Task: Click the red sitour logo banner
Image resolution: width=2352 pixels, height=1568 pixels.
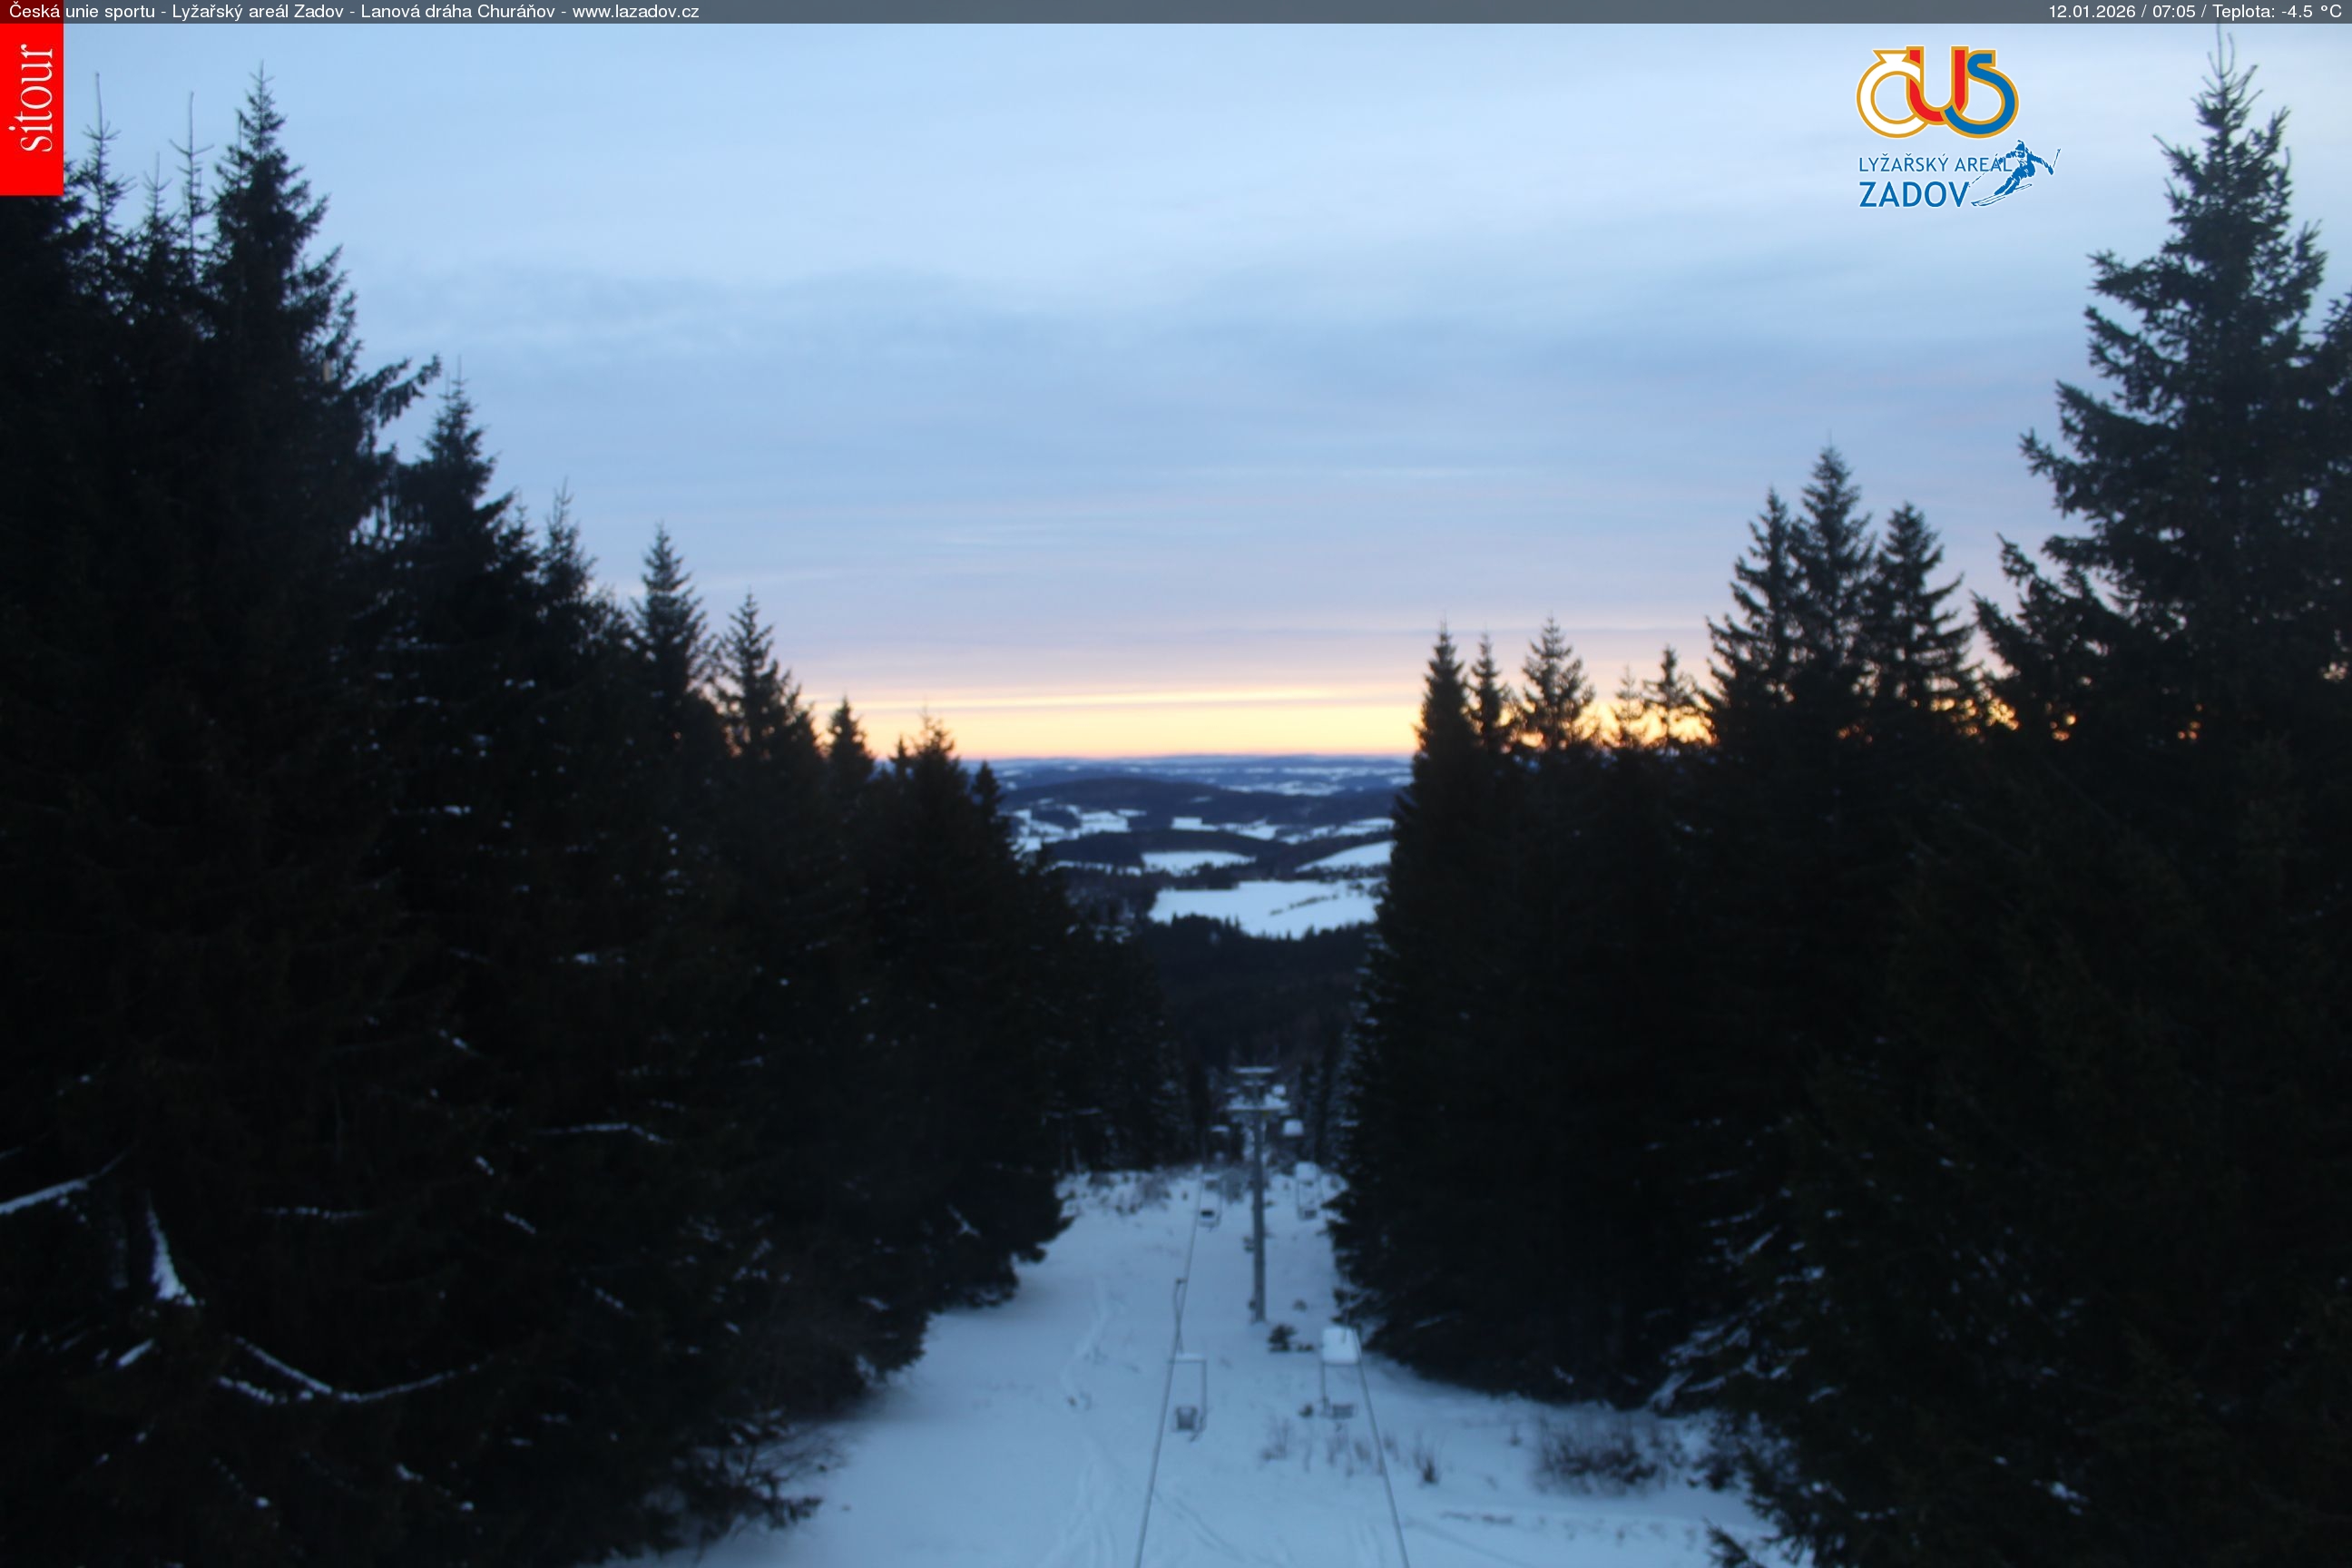Action: 31,108
